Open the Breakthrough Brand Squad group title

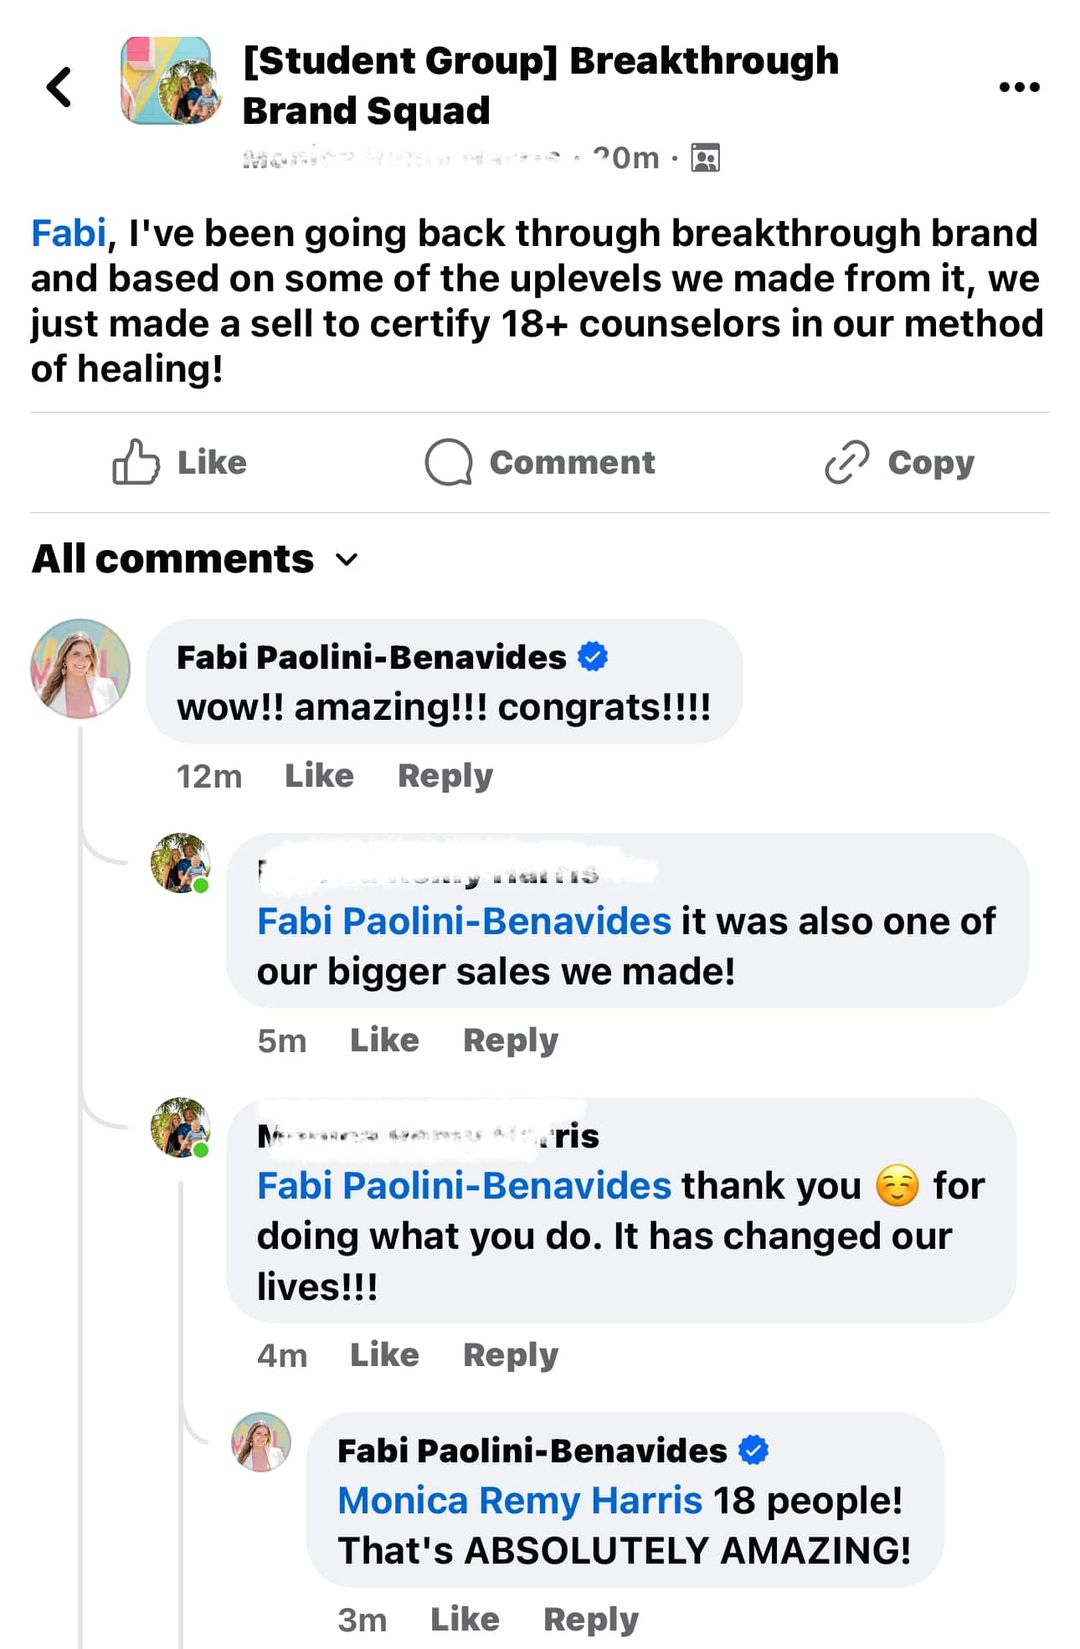click(x=540, y=85)
